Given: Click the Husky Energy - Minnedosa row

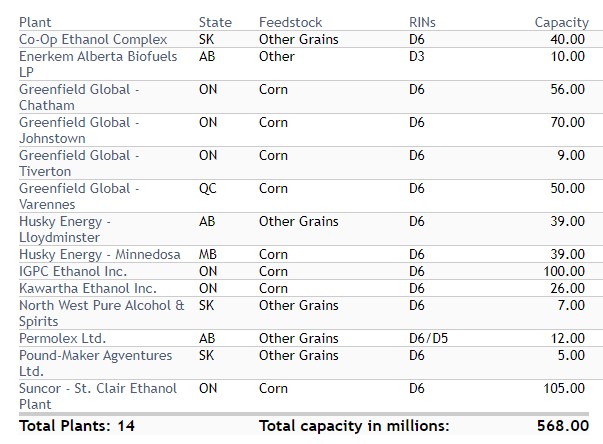Looking at the screenshot, I should (99, 255).
